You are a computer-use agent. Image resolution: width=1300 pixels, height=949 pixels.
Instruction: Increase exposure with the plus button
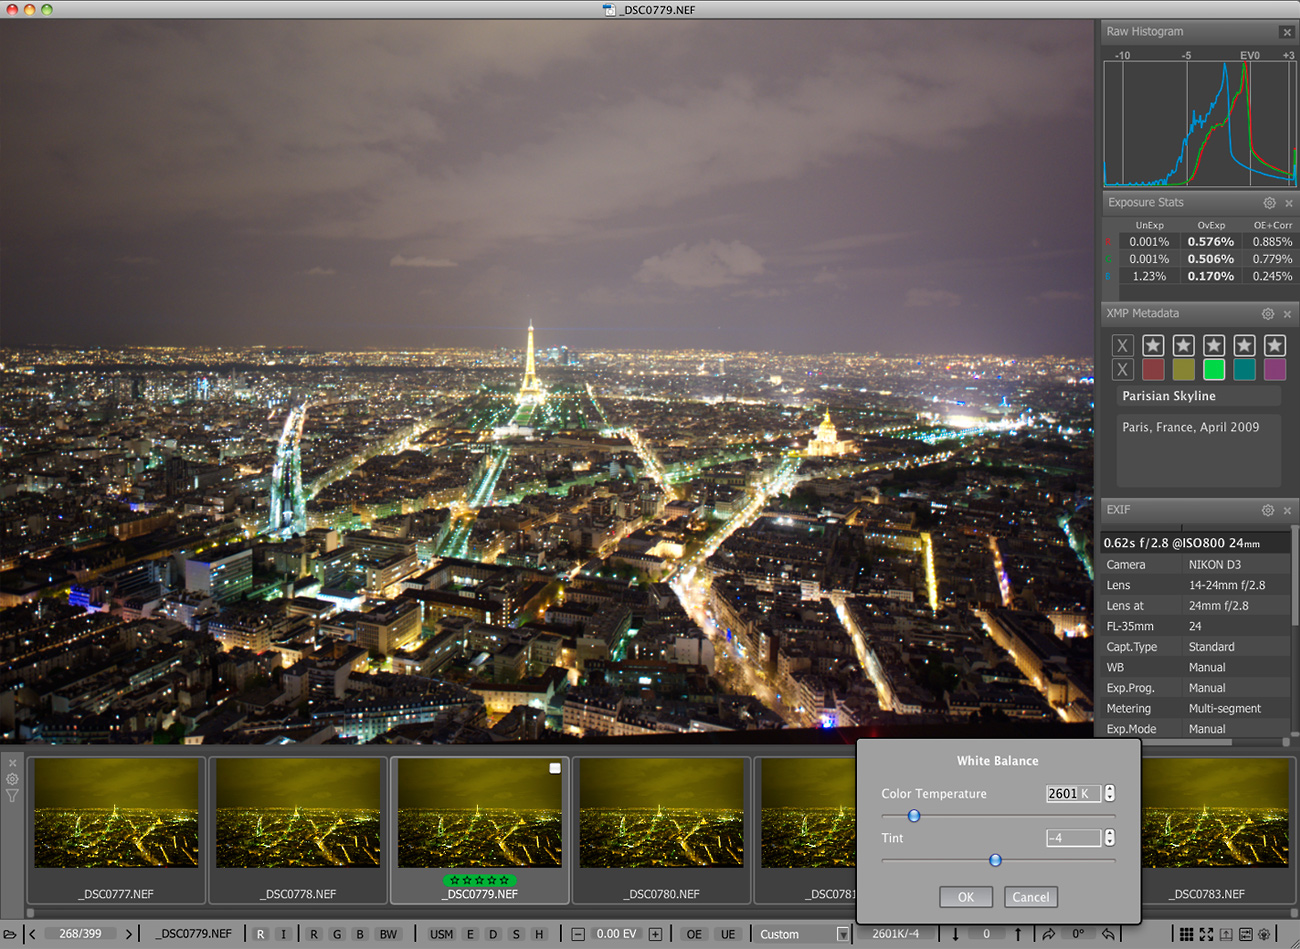(655, 934)
